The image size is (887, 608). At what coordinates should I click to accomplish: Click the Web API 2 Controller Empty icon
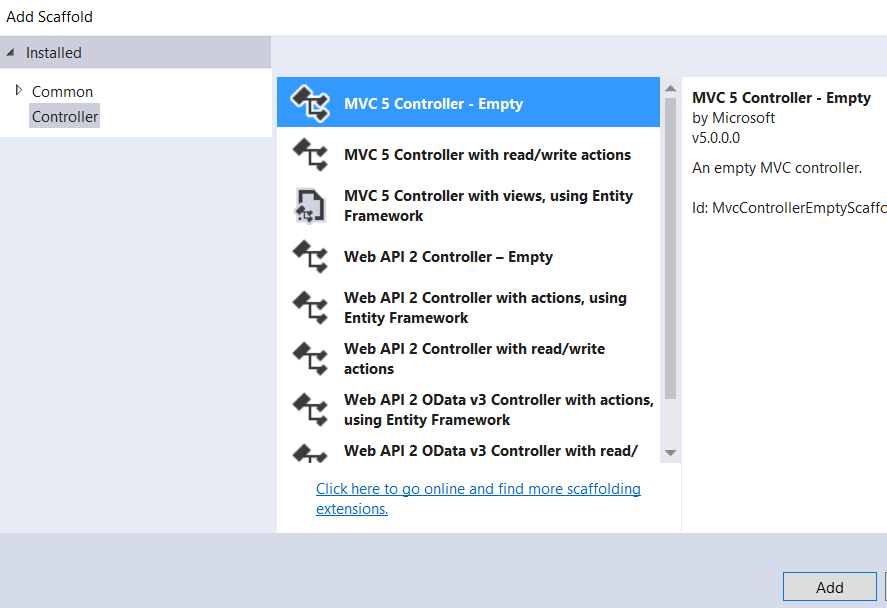coord(310,256)
